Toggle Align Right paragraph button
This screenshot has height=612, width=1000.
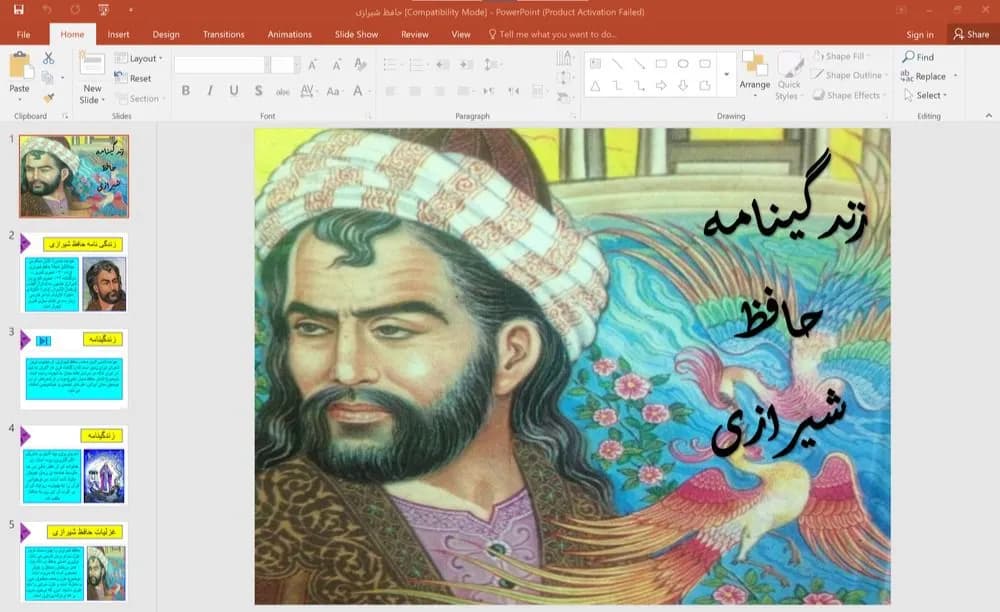(x=439, y=91)
